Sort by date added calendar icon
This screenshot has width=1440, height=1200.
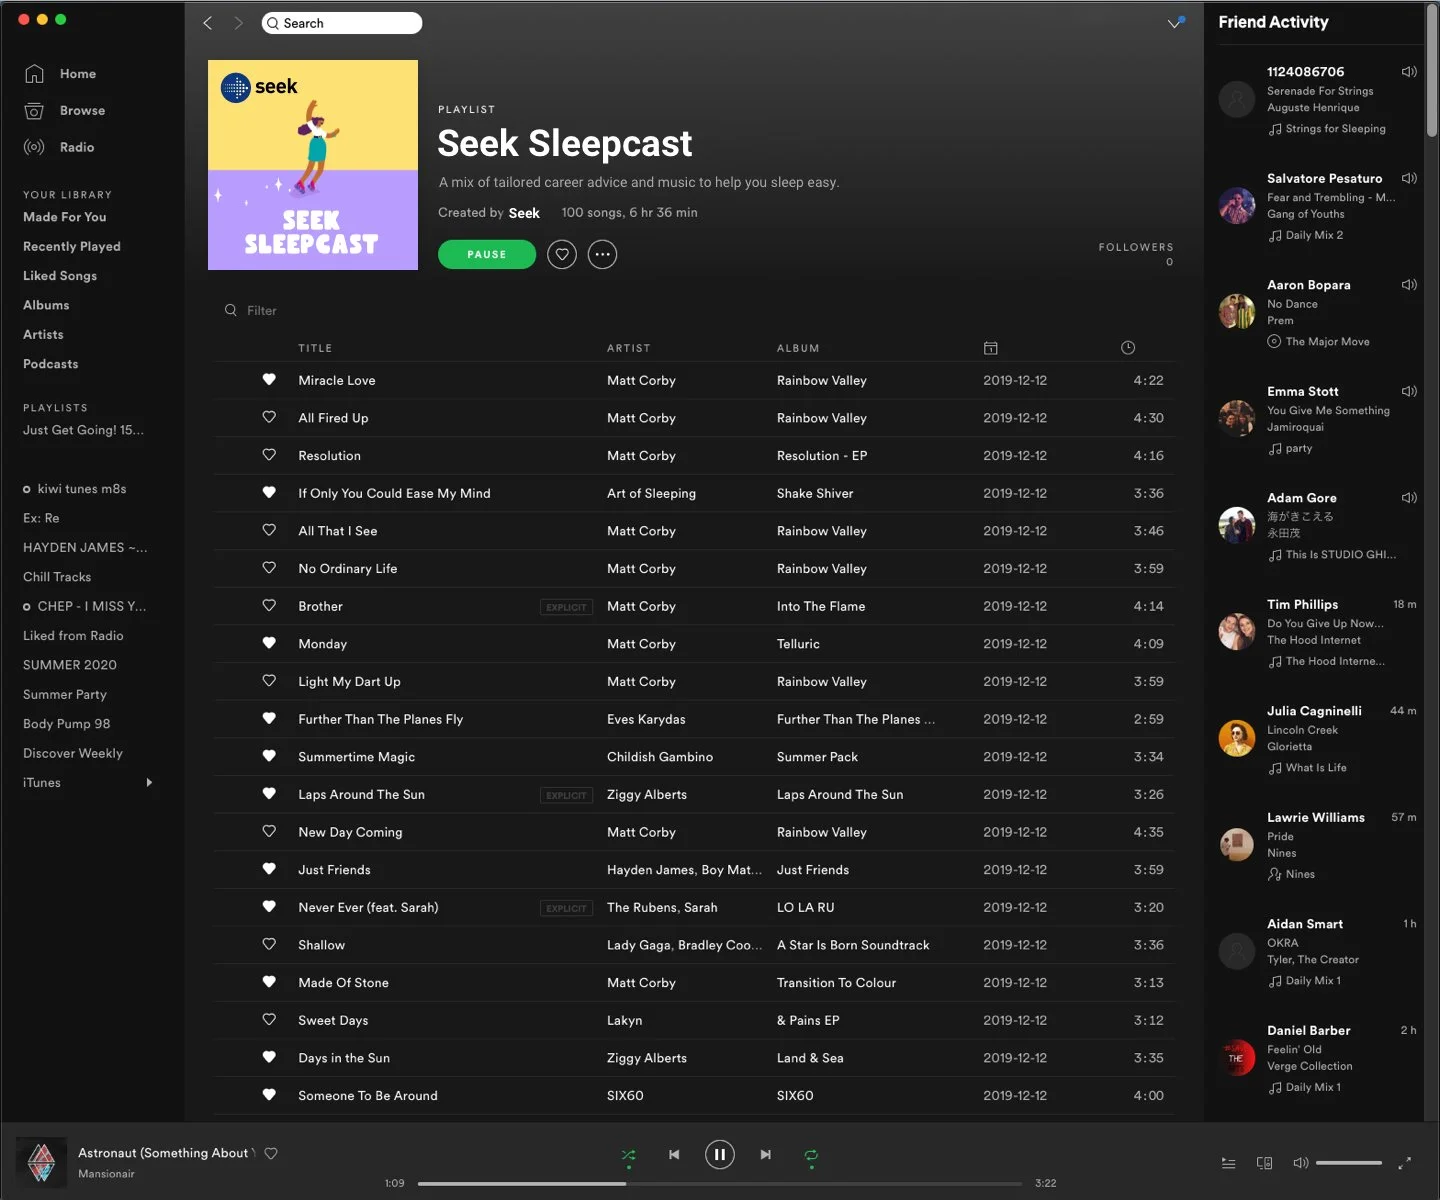pyautogui.click(x=990, y=348)
